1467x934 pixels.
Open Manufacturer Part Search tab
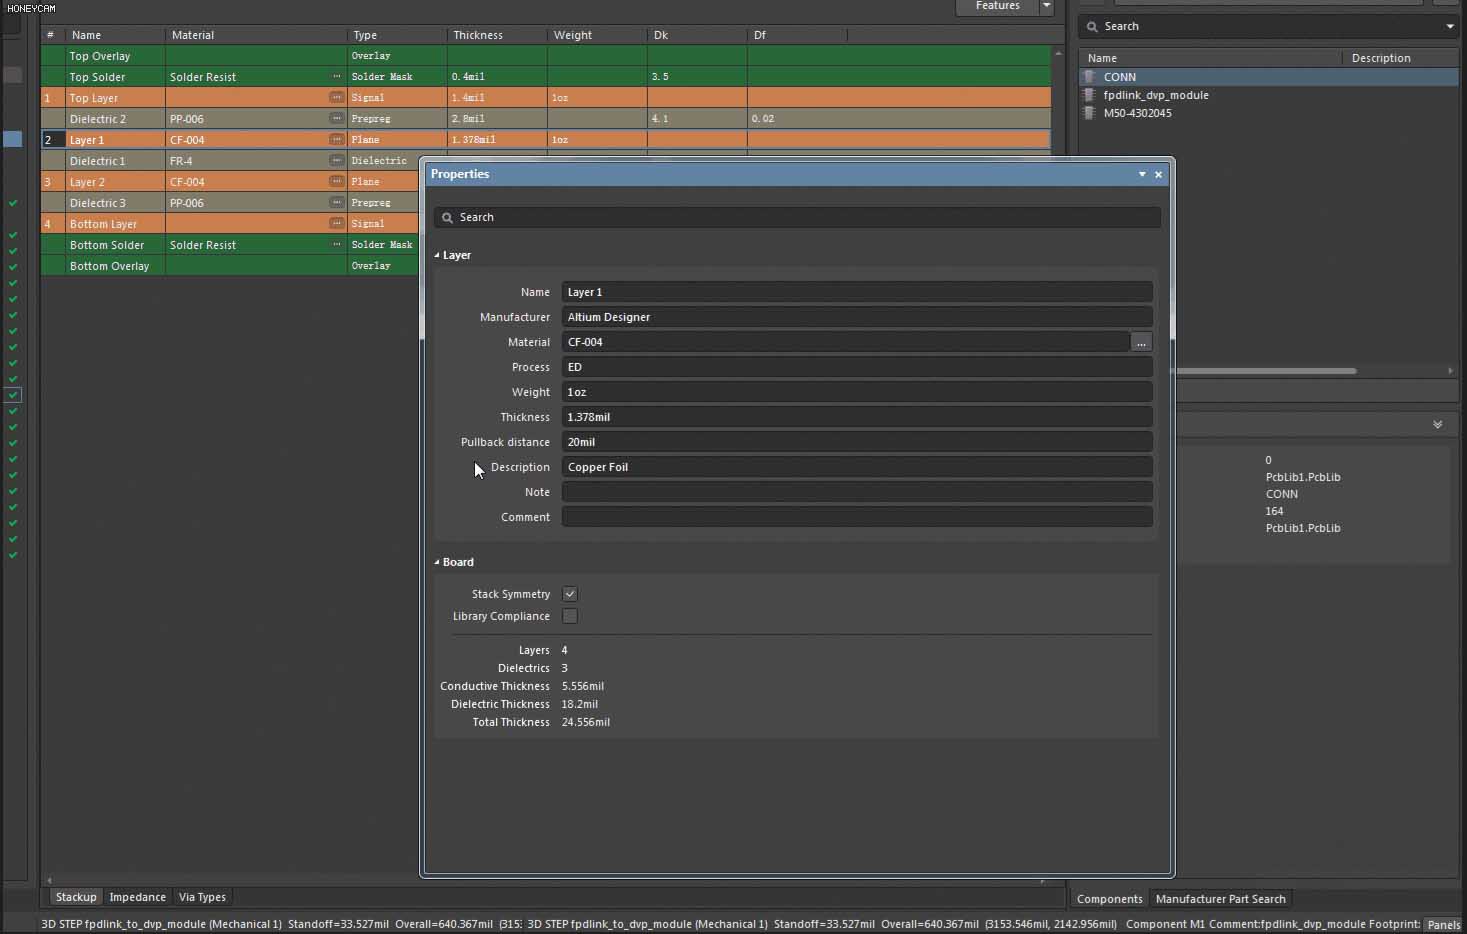[1220, 899]
